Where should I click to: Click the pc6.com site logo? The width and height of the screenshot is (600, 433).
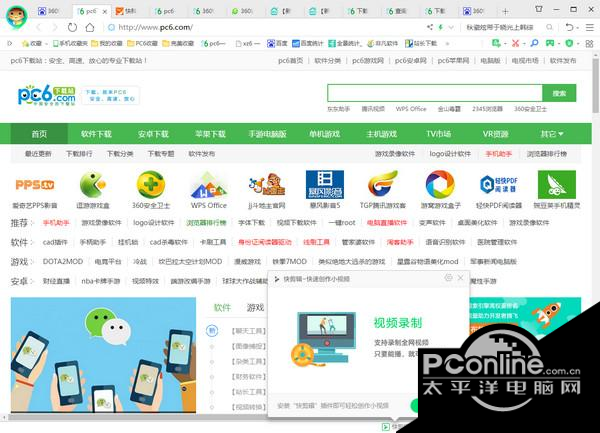click(x=47, y=94)
